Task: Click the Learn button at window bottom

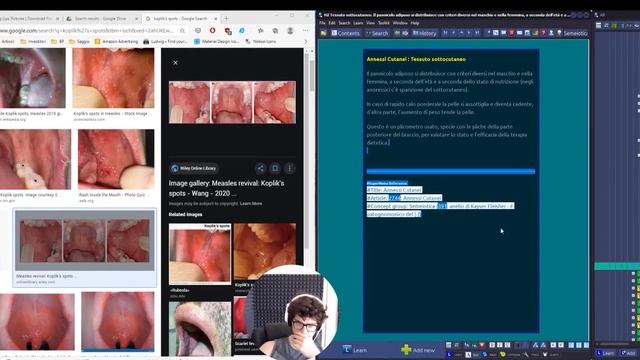Action: tap(355, 350)
